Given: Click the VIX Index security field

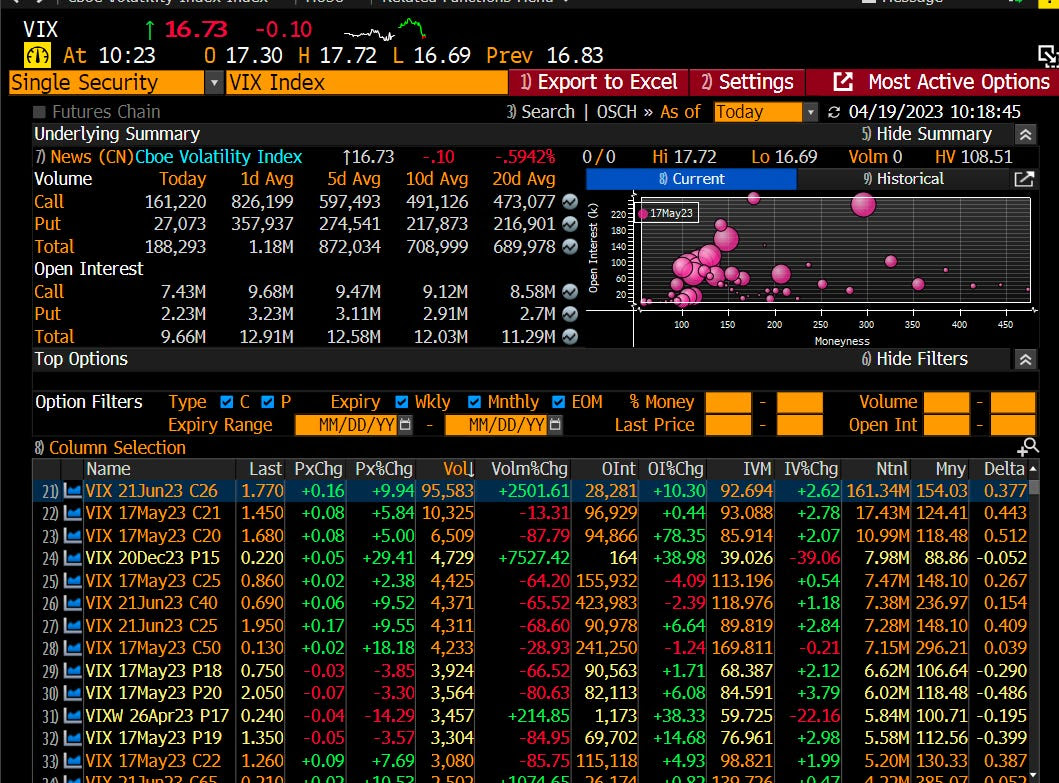Looking at the screenshot, I should 367,83.
